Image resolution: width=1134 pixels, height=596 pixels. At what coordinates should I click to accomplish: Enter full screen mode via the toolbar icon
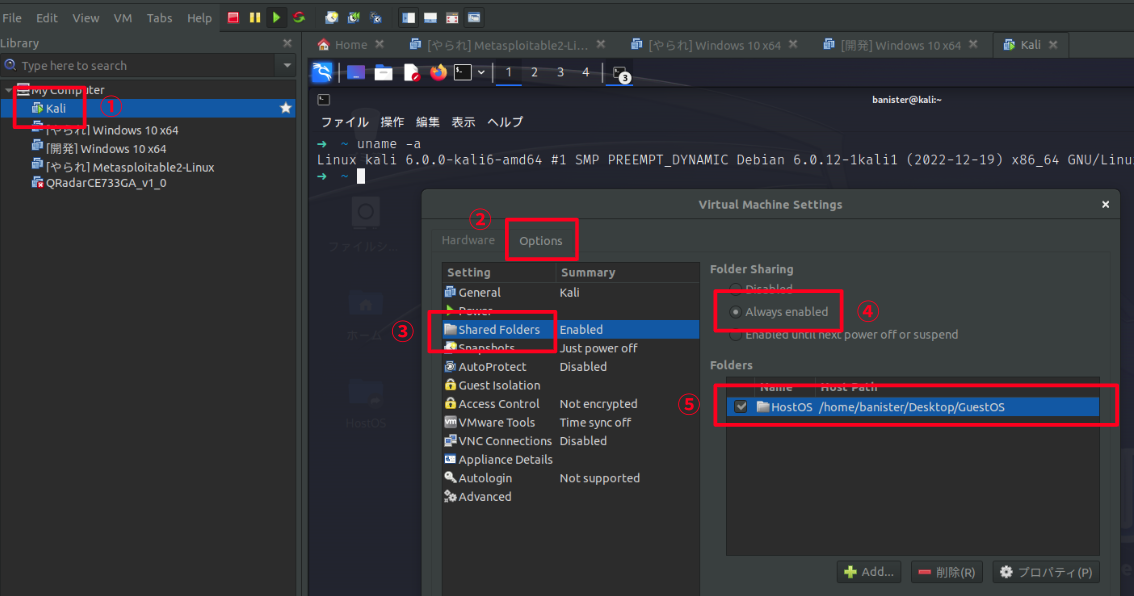click(452, 17)
